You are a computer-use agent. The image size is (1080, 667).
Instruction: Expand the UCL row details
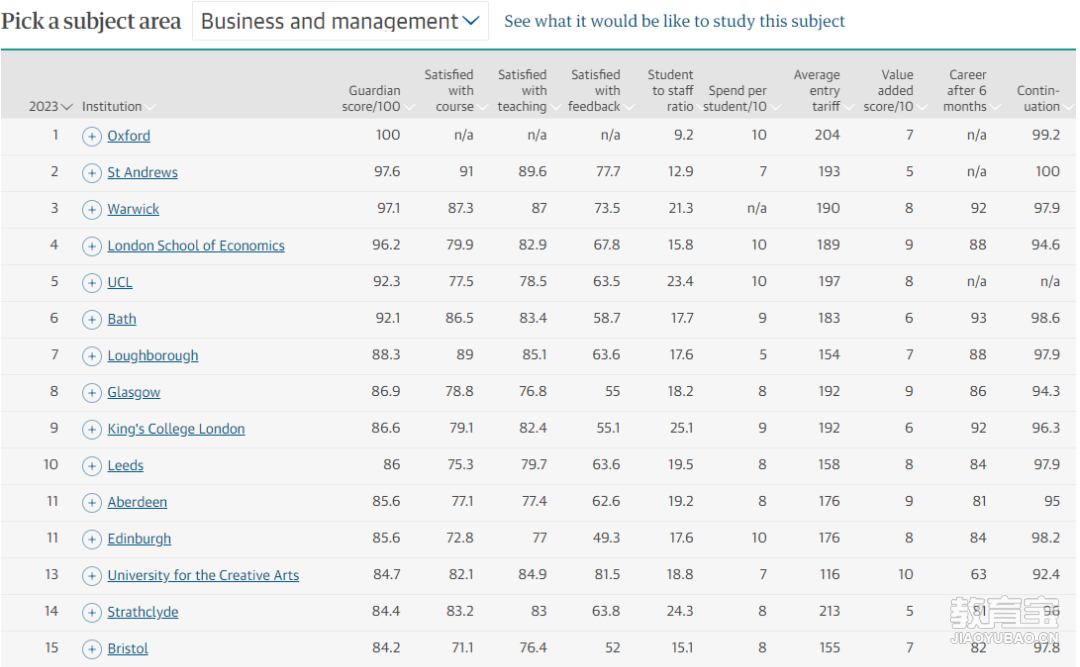(92, 283)
